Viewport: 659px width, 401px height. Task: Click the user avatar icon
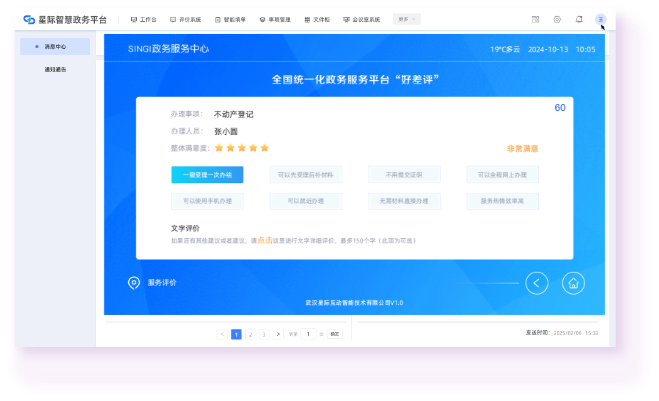point(600,19)
